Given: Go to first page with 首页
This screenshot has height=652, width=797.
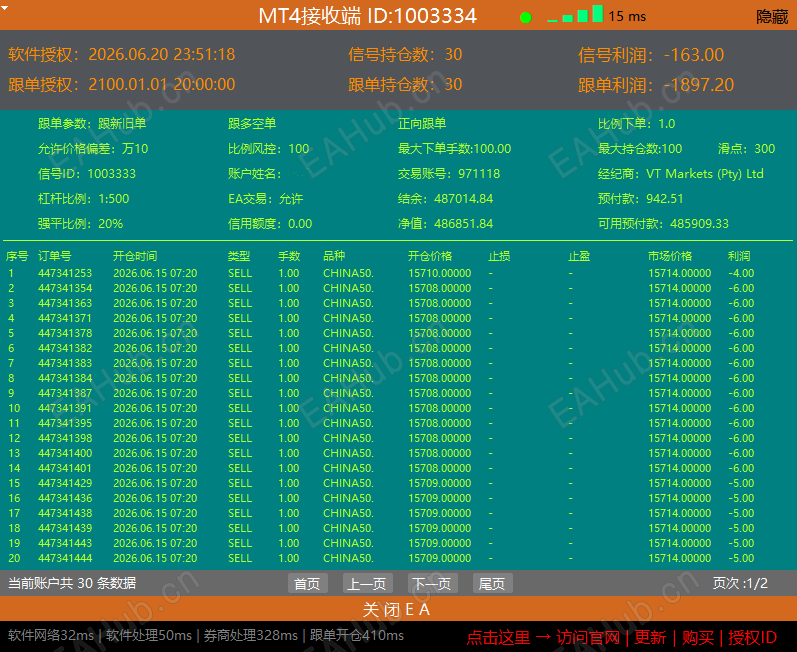Looking at the screenshot, I should pos(308,583).
